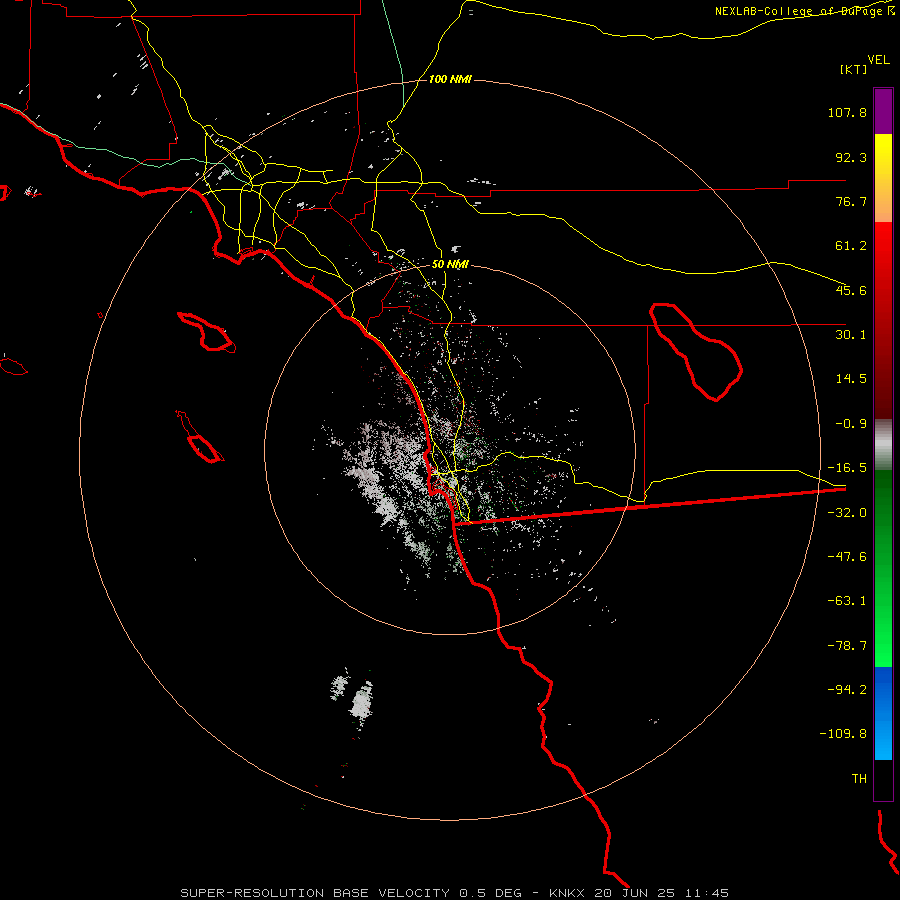Select the 107.8 scale value

[847, 112]
